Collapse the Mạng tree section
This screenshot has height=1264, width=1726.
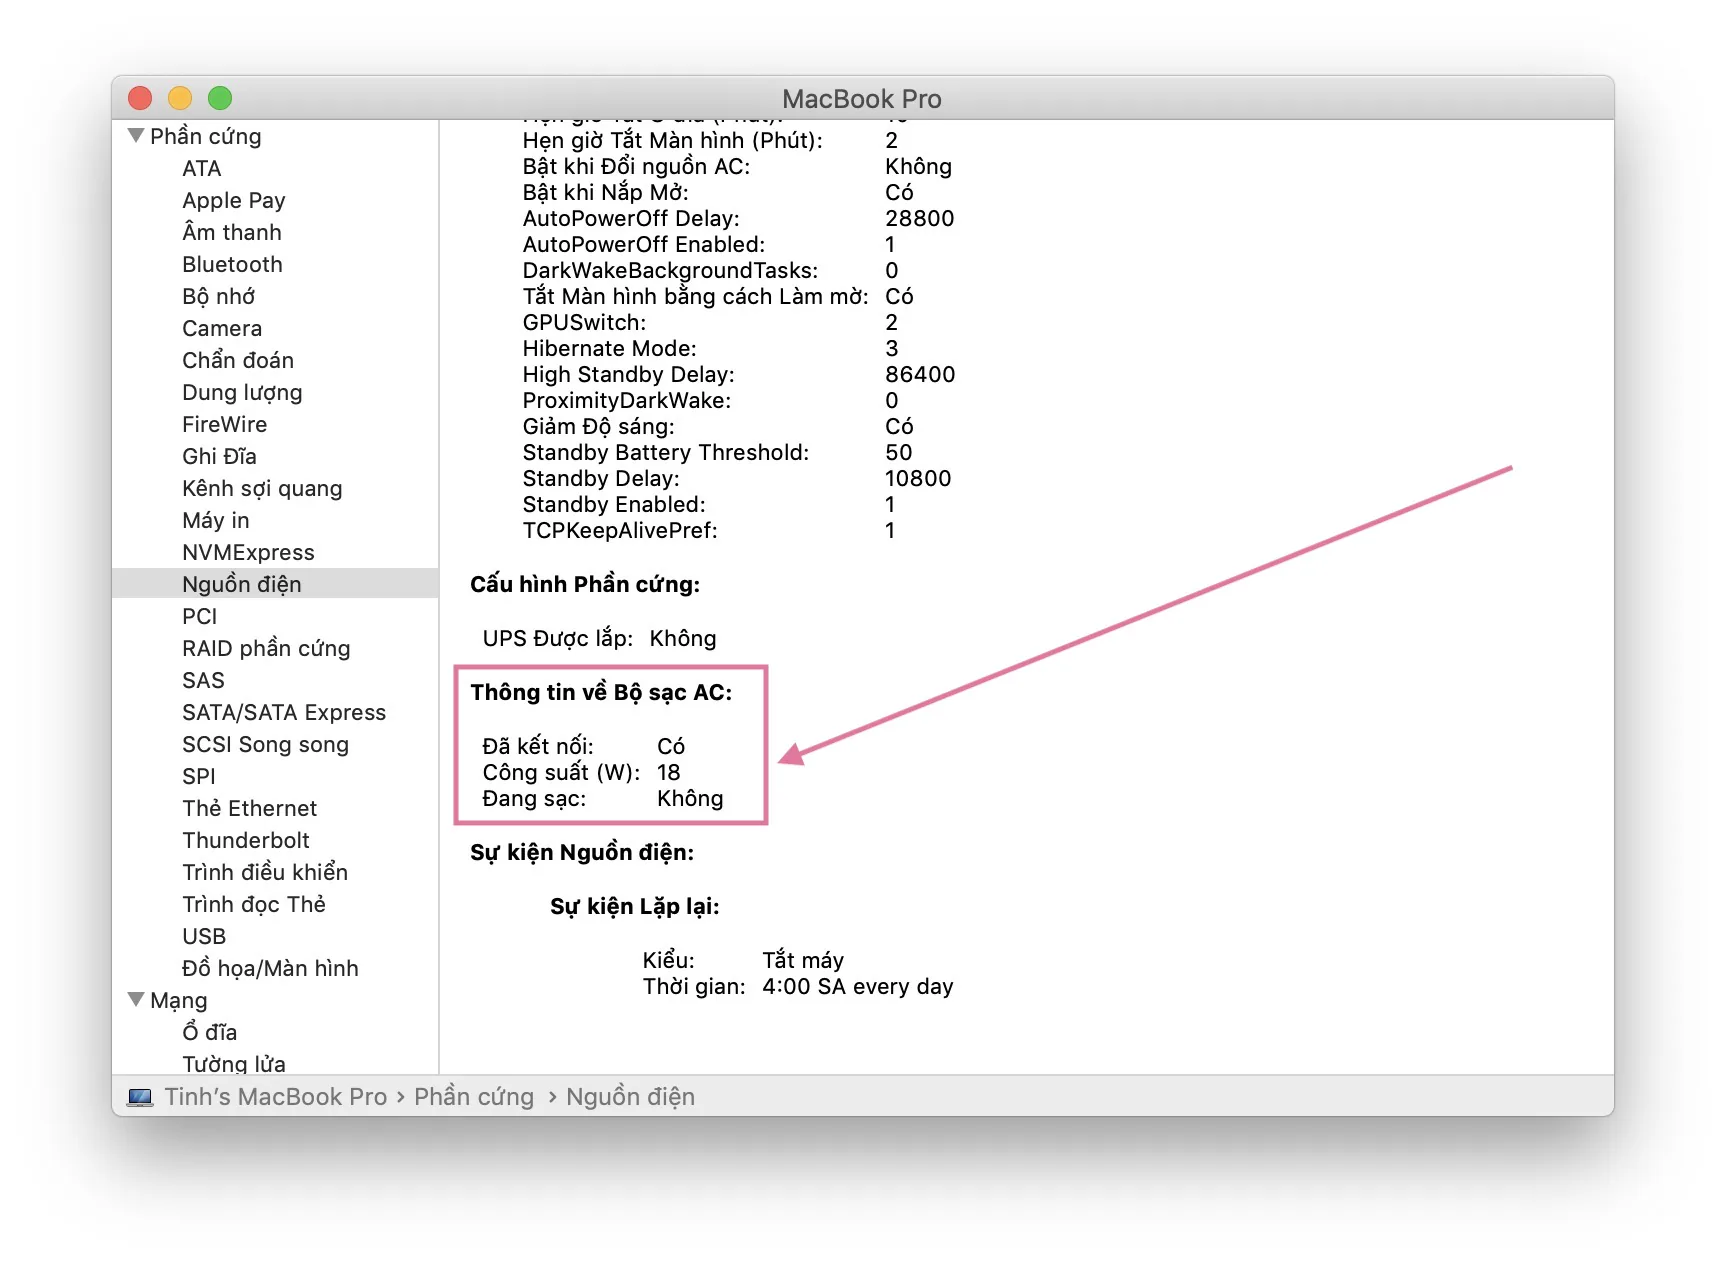coord(136,999)
